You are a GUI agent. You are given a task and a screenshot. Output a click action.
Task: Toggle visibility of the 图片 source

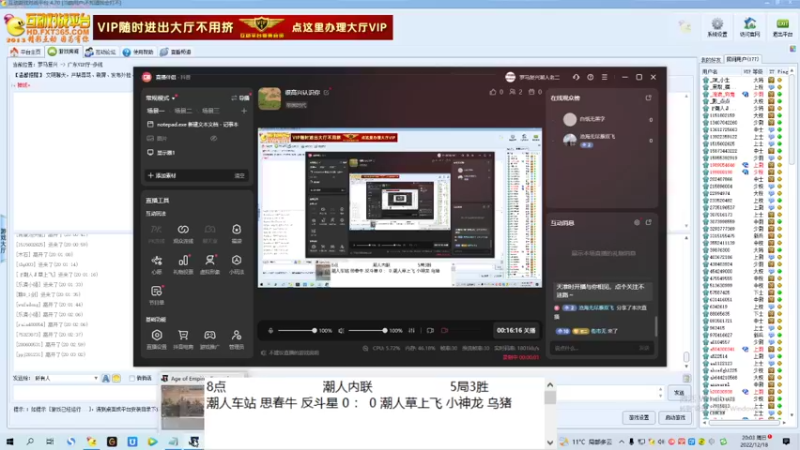click(x=214, y=138)
